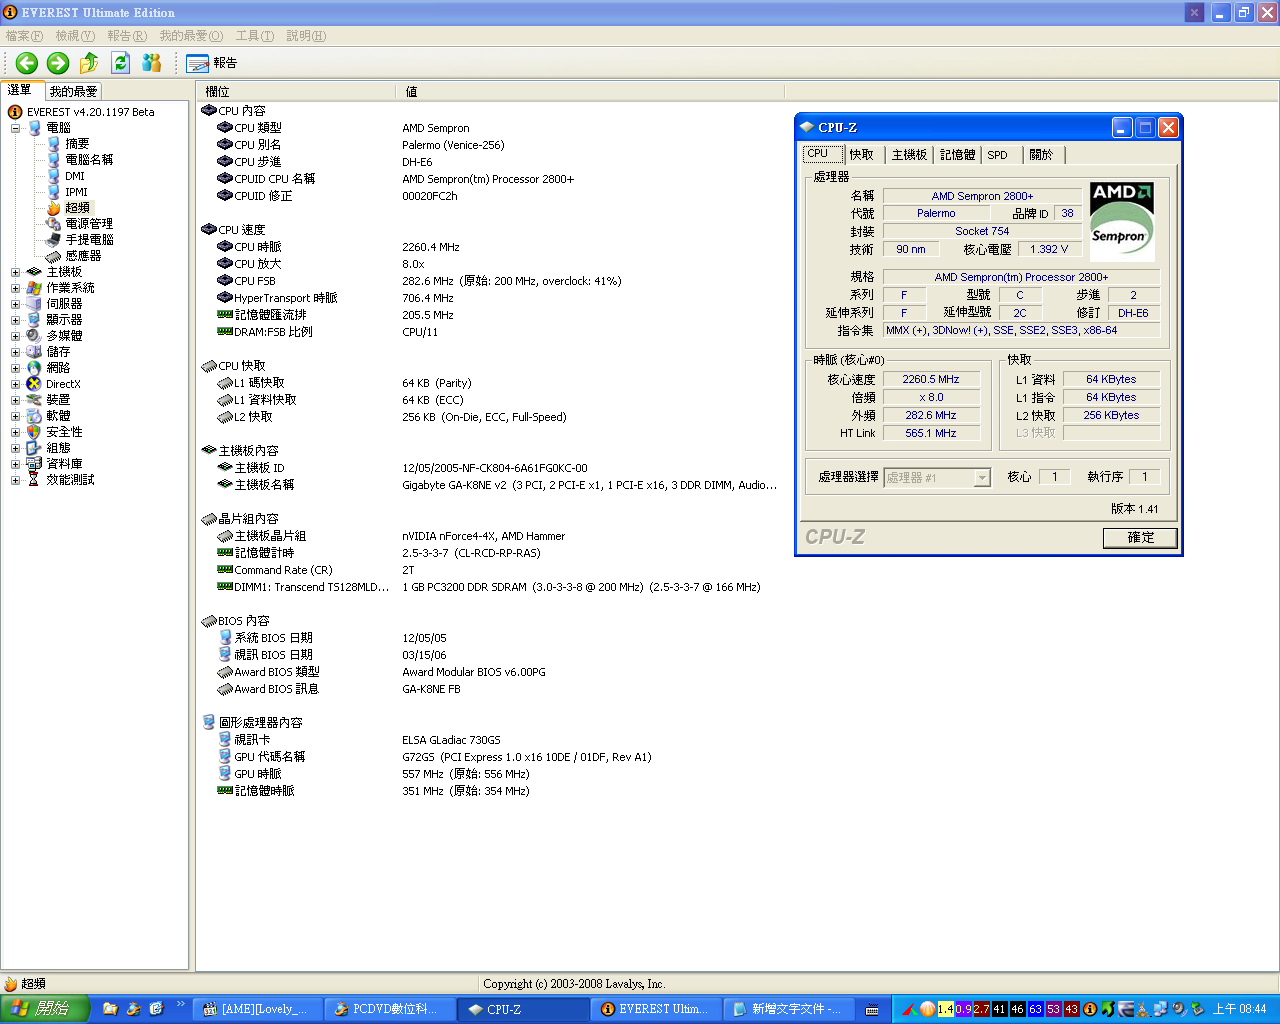Viewport: 1280px width, 1024px height.
Task: Expand the 作業系統 tree node
Action: 15,288
